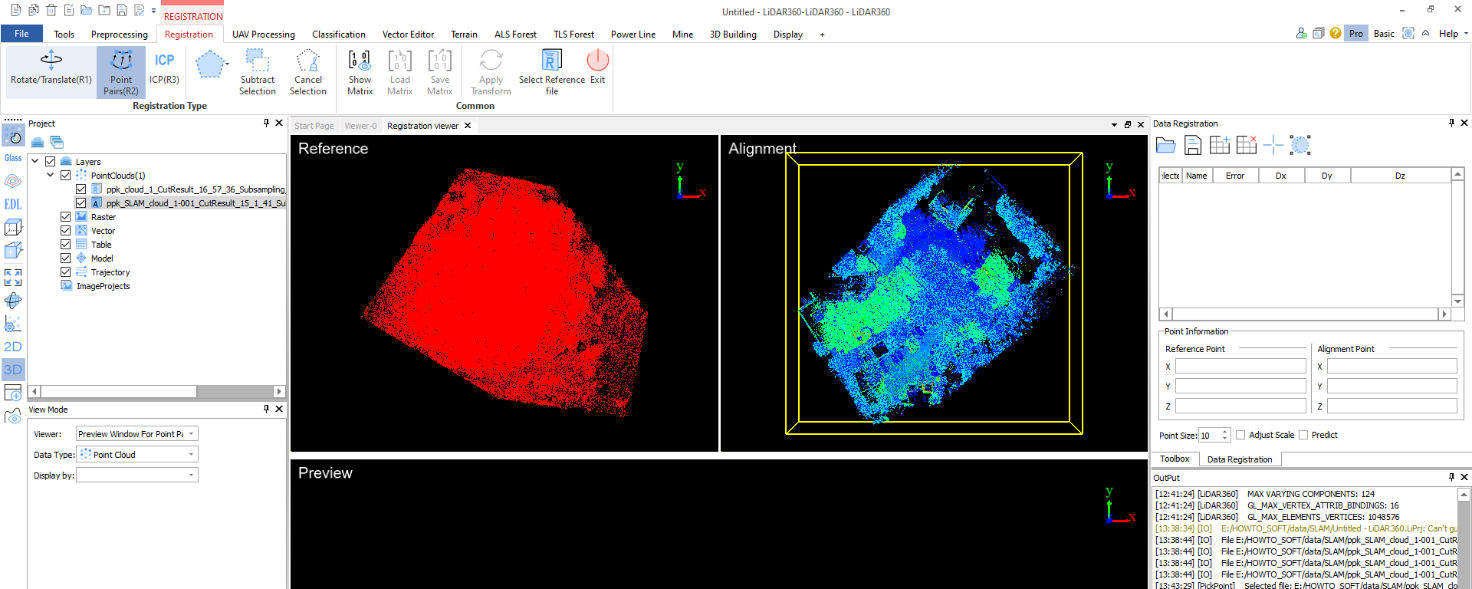The width and height of the screenshot is (1472, 589).
Task: Open file folder icon in Data Registration
Action: click(1165, 145)
